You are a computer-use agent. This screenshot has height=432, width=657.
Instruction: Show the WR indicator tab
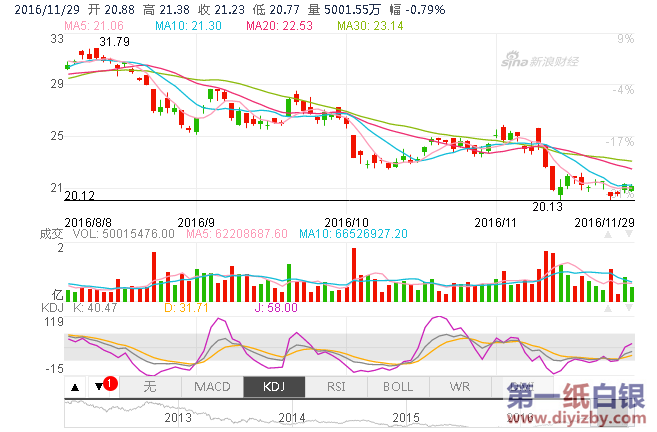point(460,386)
